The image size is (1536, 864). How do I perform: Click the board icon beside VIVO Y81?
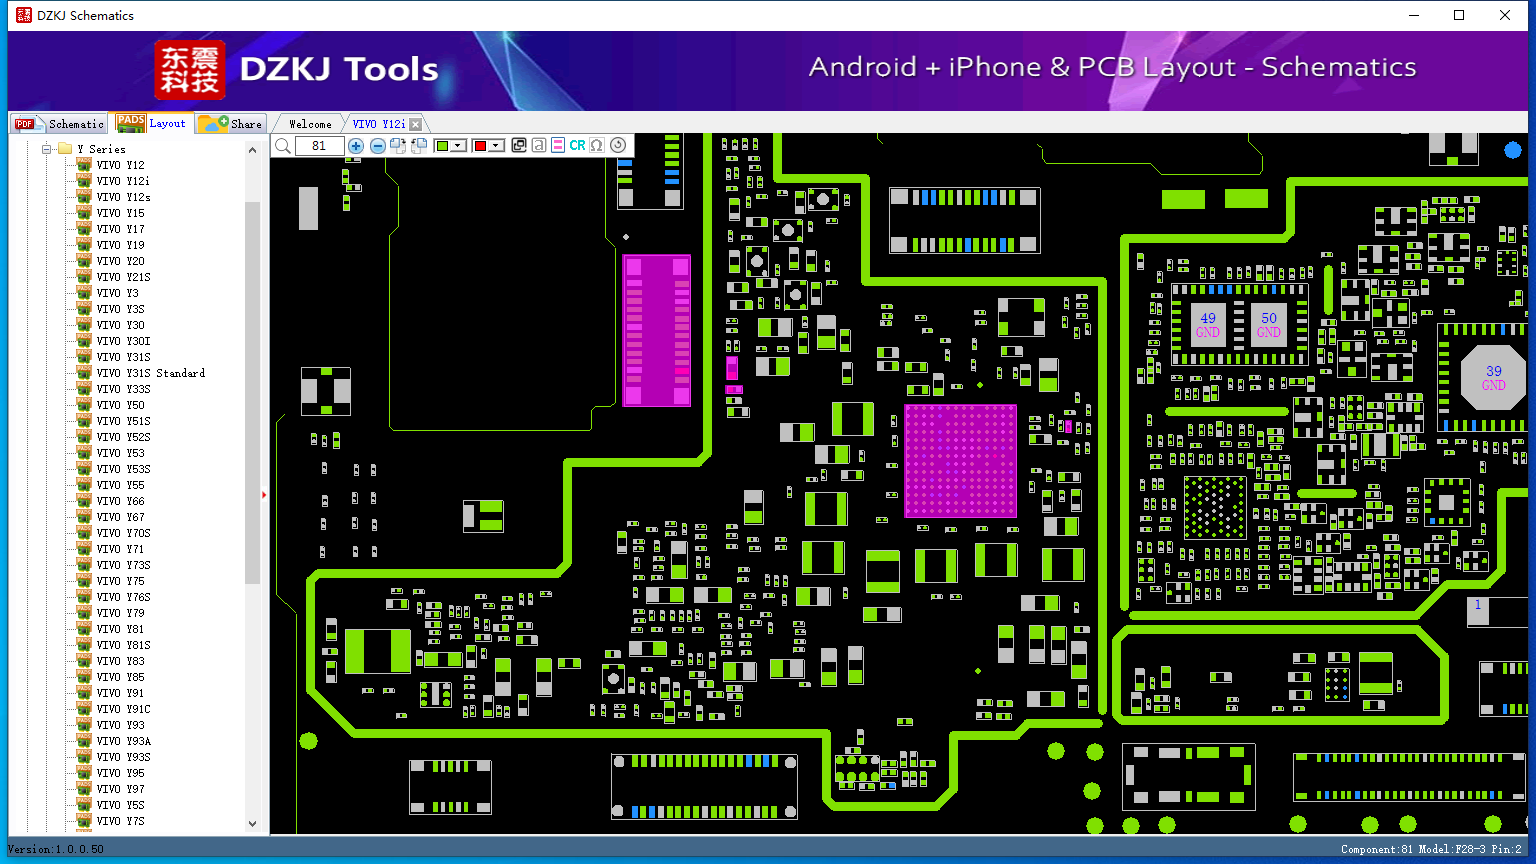(x=84, y=629)
